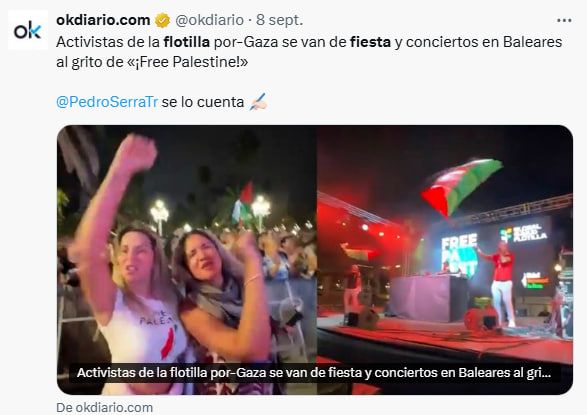Click the FREE PALESTINE LED screen
The height and width of the screenshot is (415, 587).
459,254
